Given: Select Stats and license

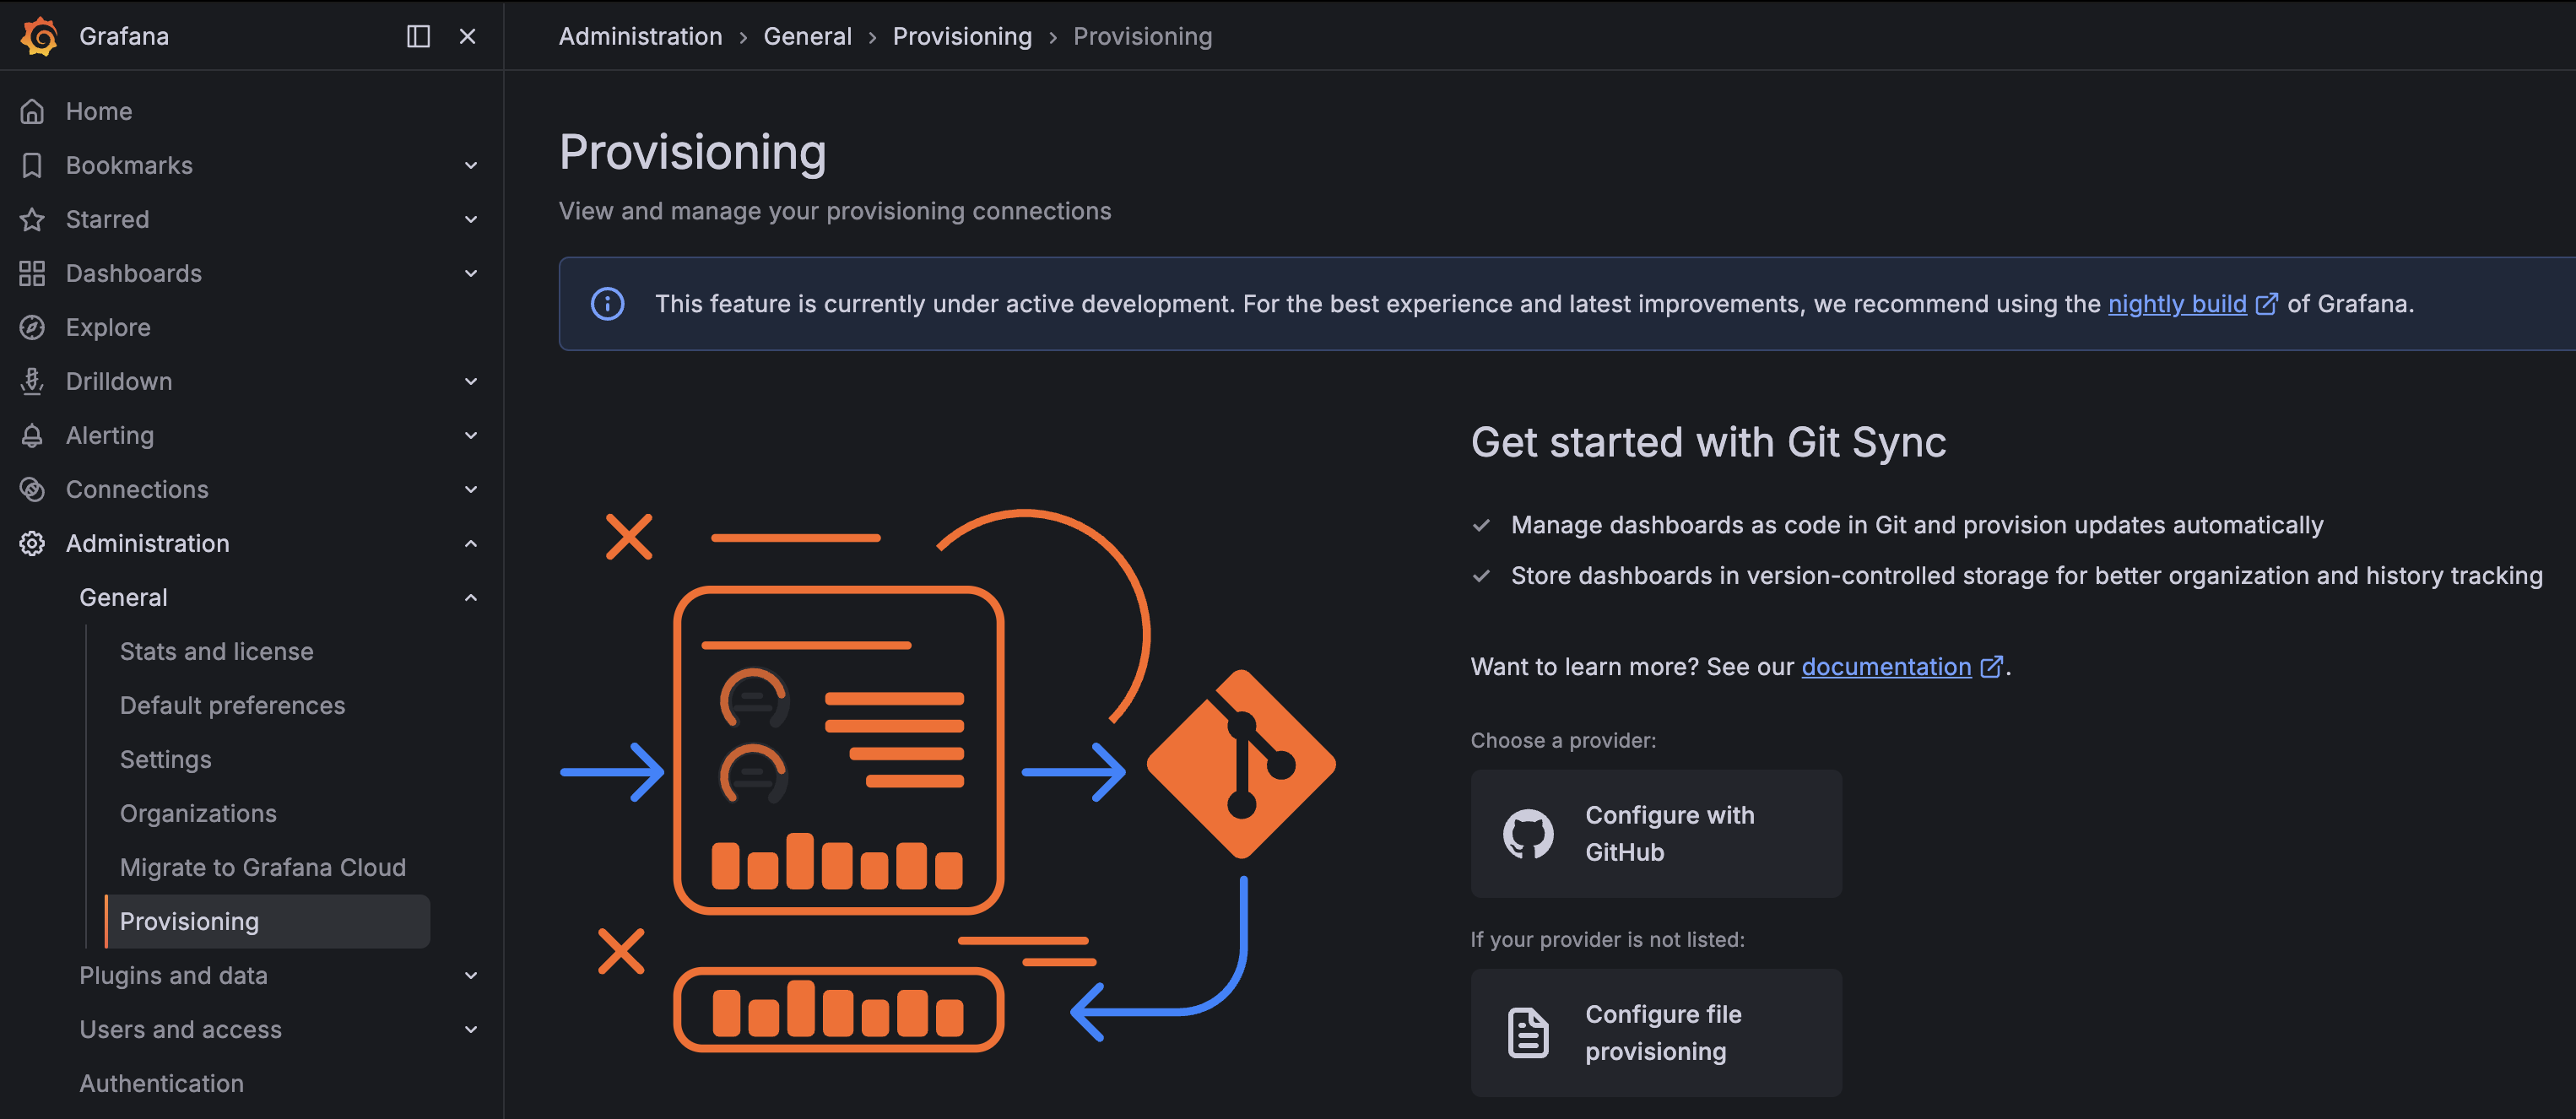Looking at the screenshot, I should (x=216, y=650).
